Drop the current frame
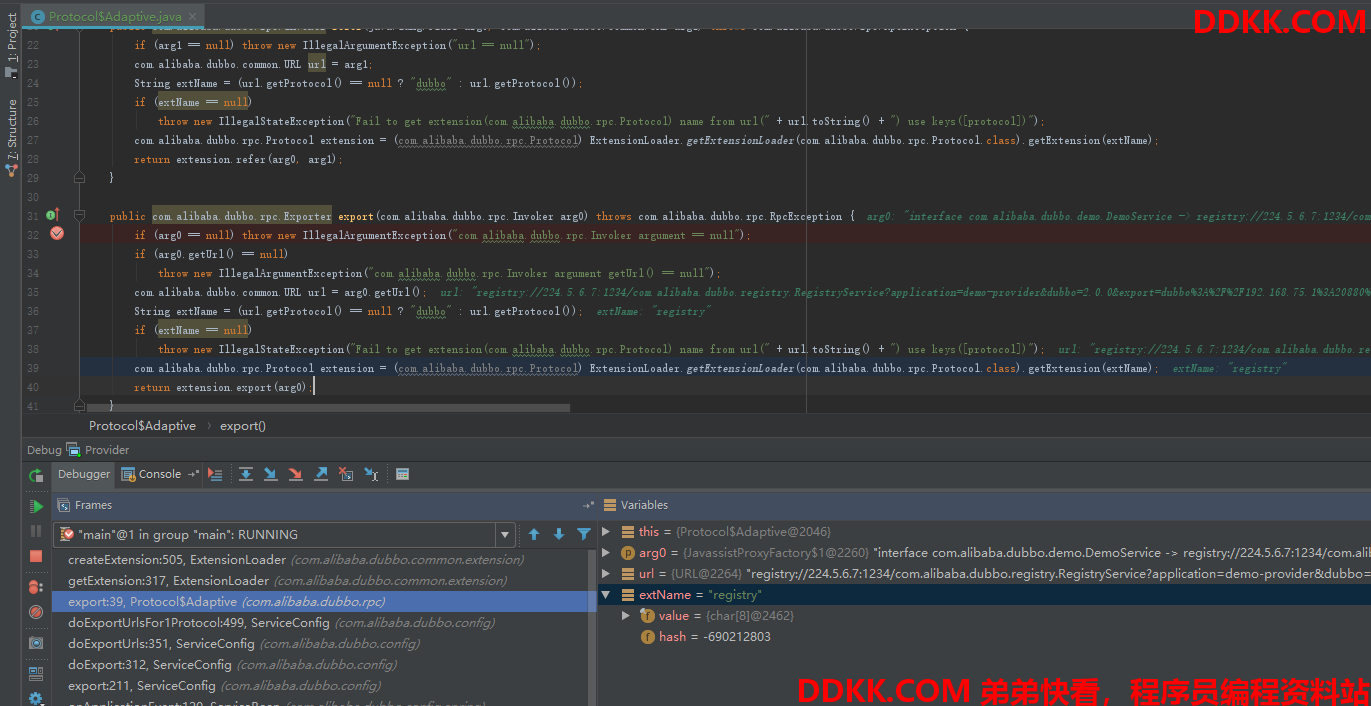1371x706 pixels. pyautogui.click(x=346, y=474)
